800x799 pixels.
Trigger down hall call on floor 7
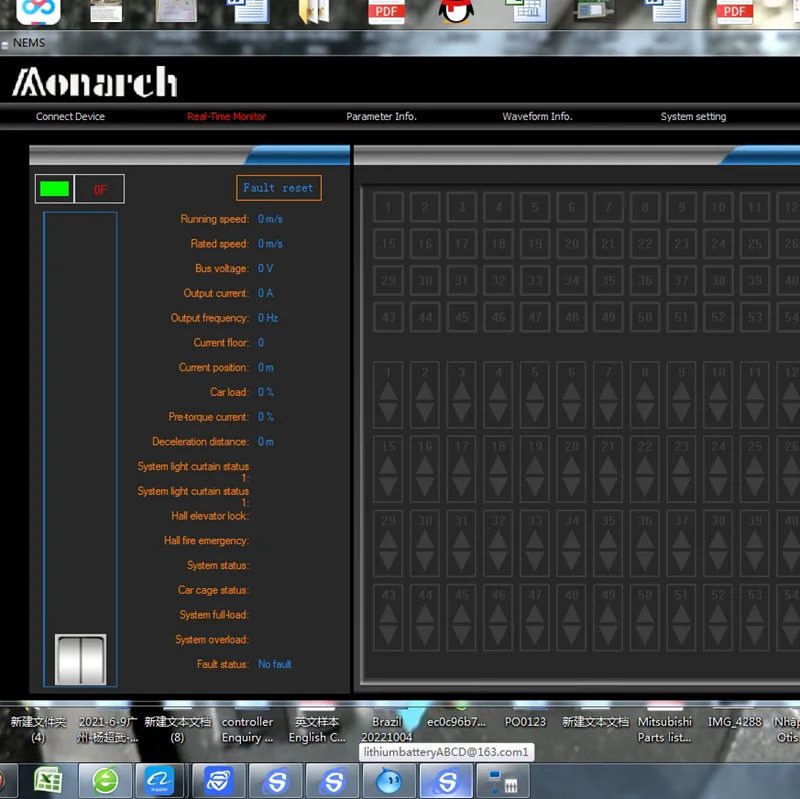point(608,412)
